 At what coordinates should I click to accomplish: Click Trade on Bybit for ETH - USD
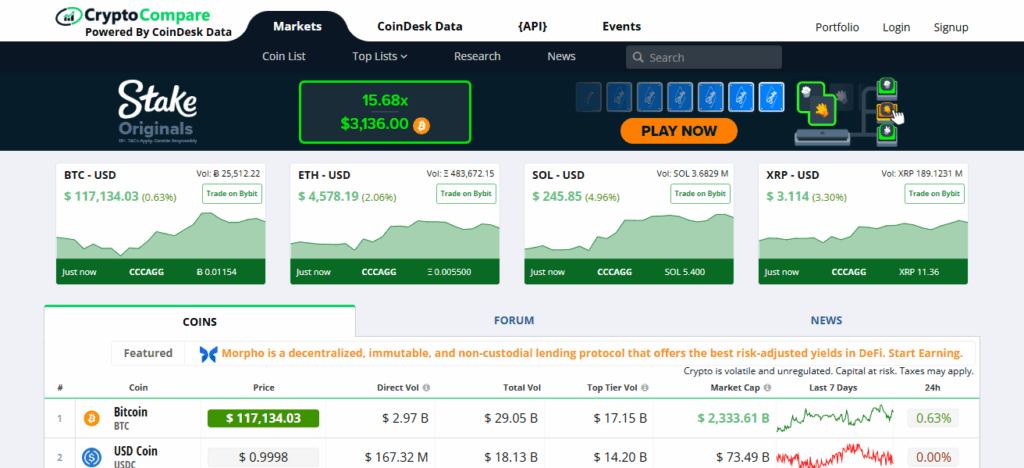pyautogui.click(x=466, y=194)
